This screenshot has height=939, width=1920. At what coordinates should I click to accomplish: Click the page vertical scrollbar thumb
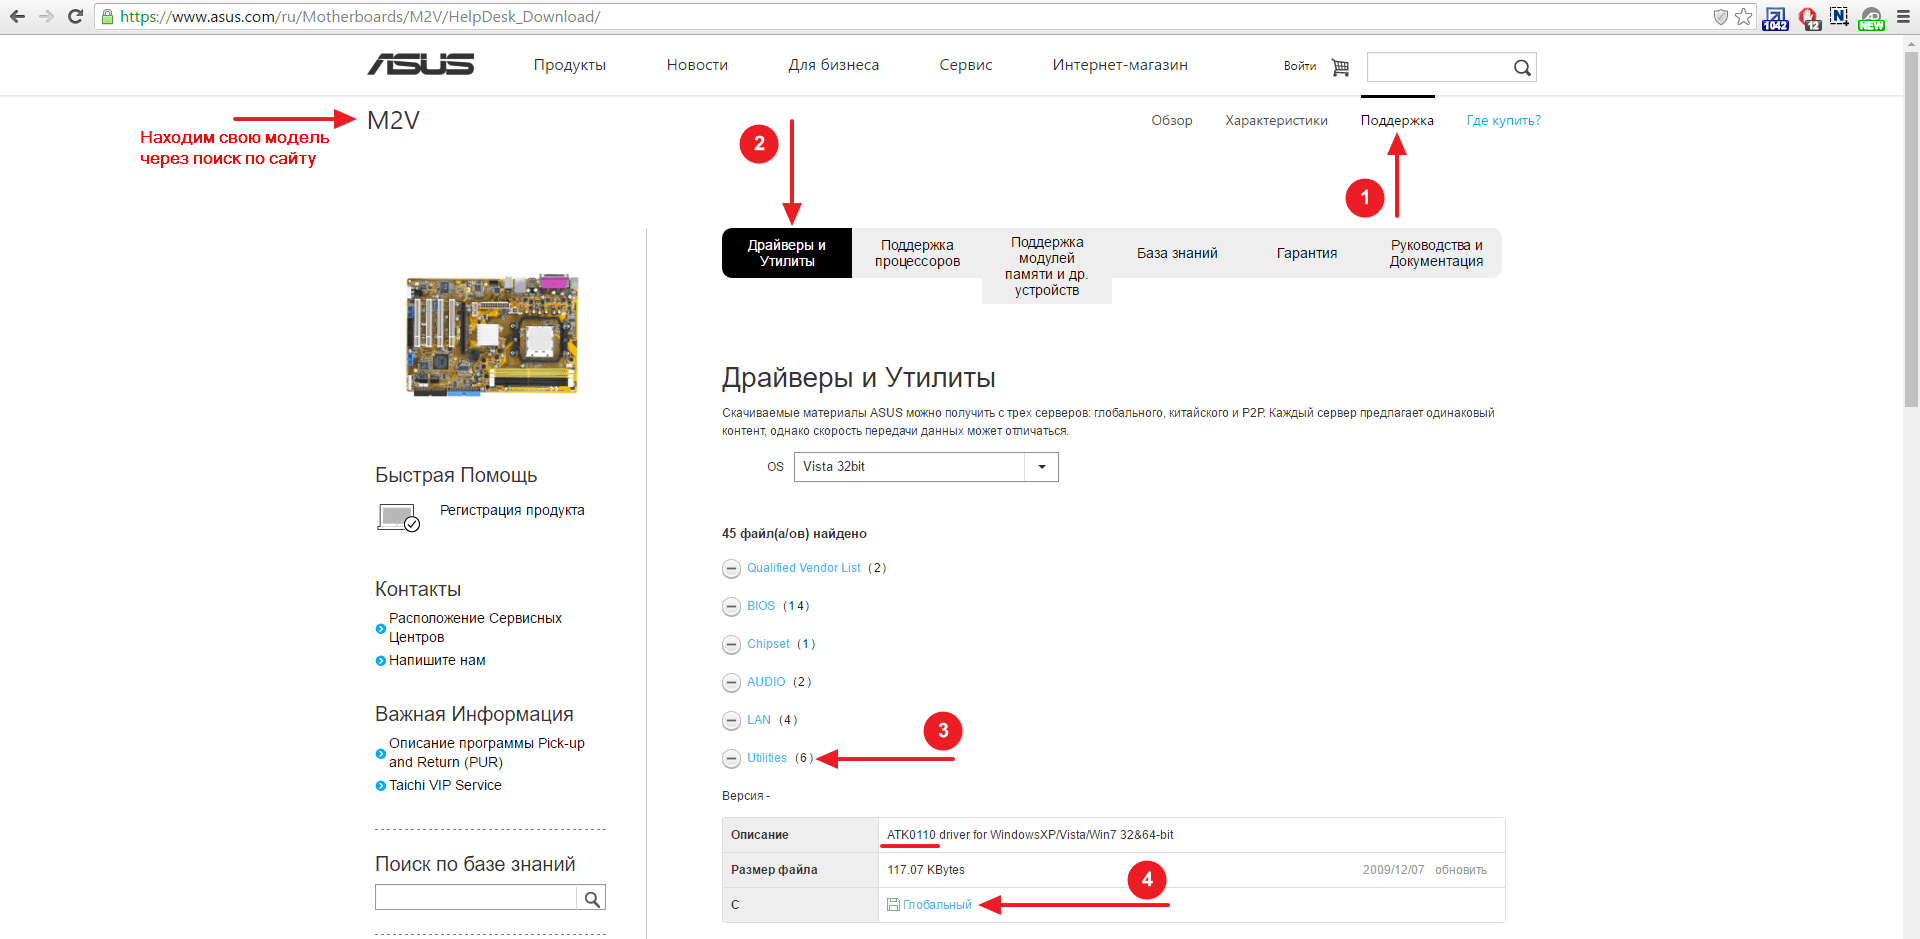(1911, 228)
